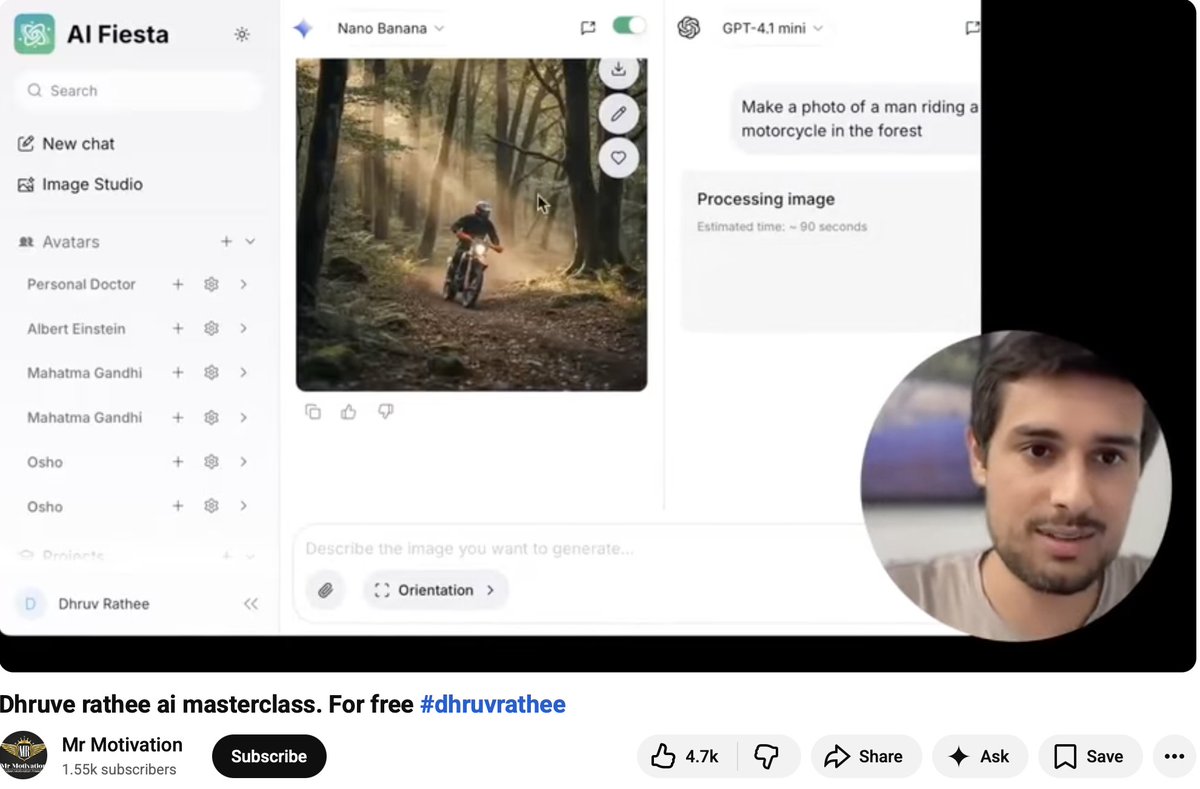Screen dimensions: 1200x789
Task: Open Albert Einstein settings gear
Action: point(211,329)
